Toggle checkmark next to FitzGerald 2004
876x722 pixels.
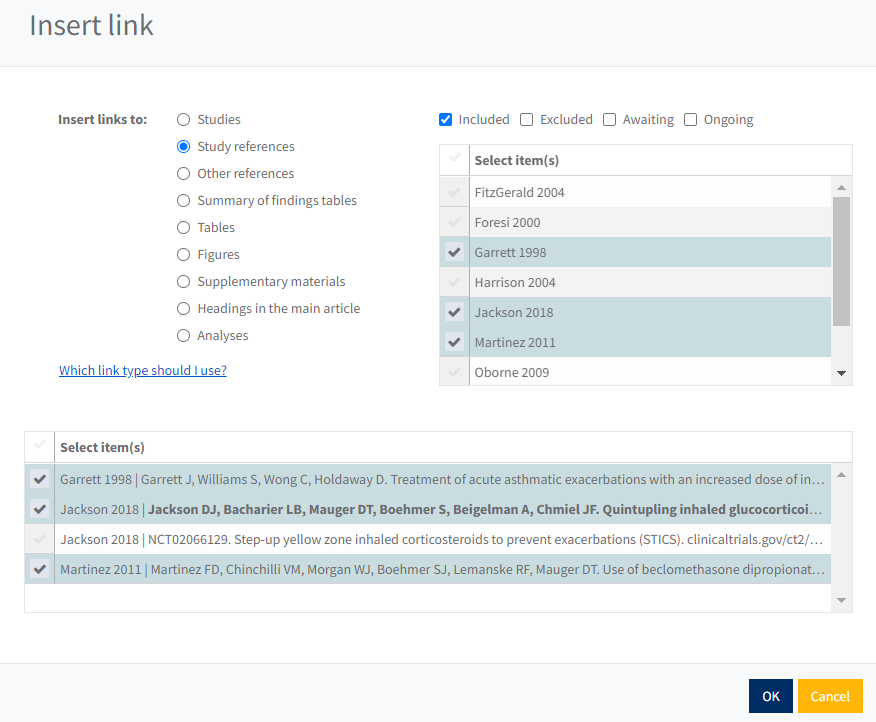pyautogui.click(x=455, y=192)
